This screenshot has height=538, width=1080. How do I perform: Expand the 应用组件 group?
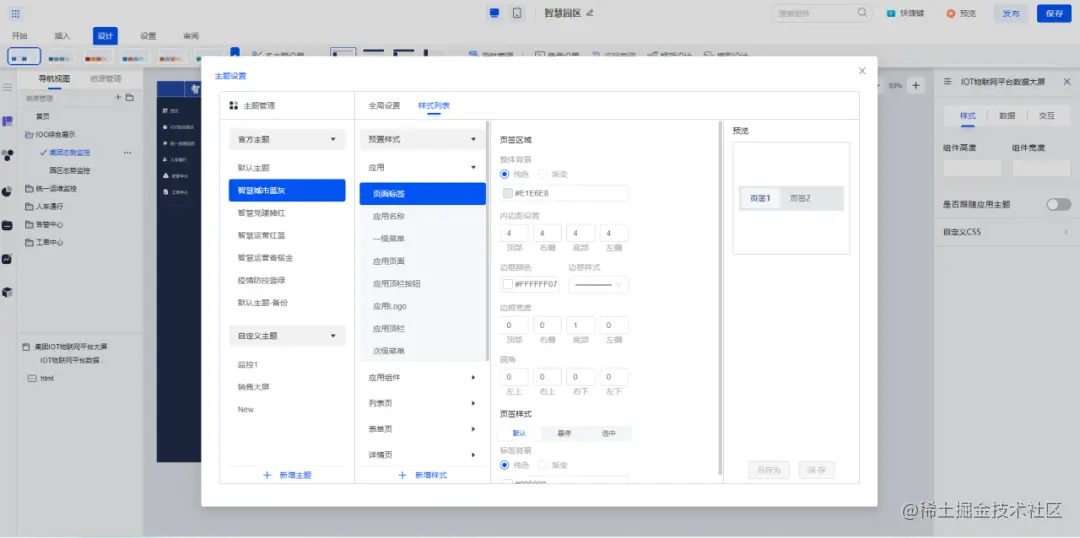click(422, 377)
